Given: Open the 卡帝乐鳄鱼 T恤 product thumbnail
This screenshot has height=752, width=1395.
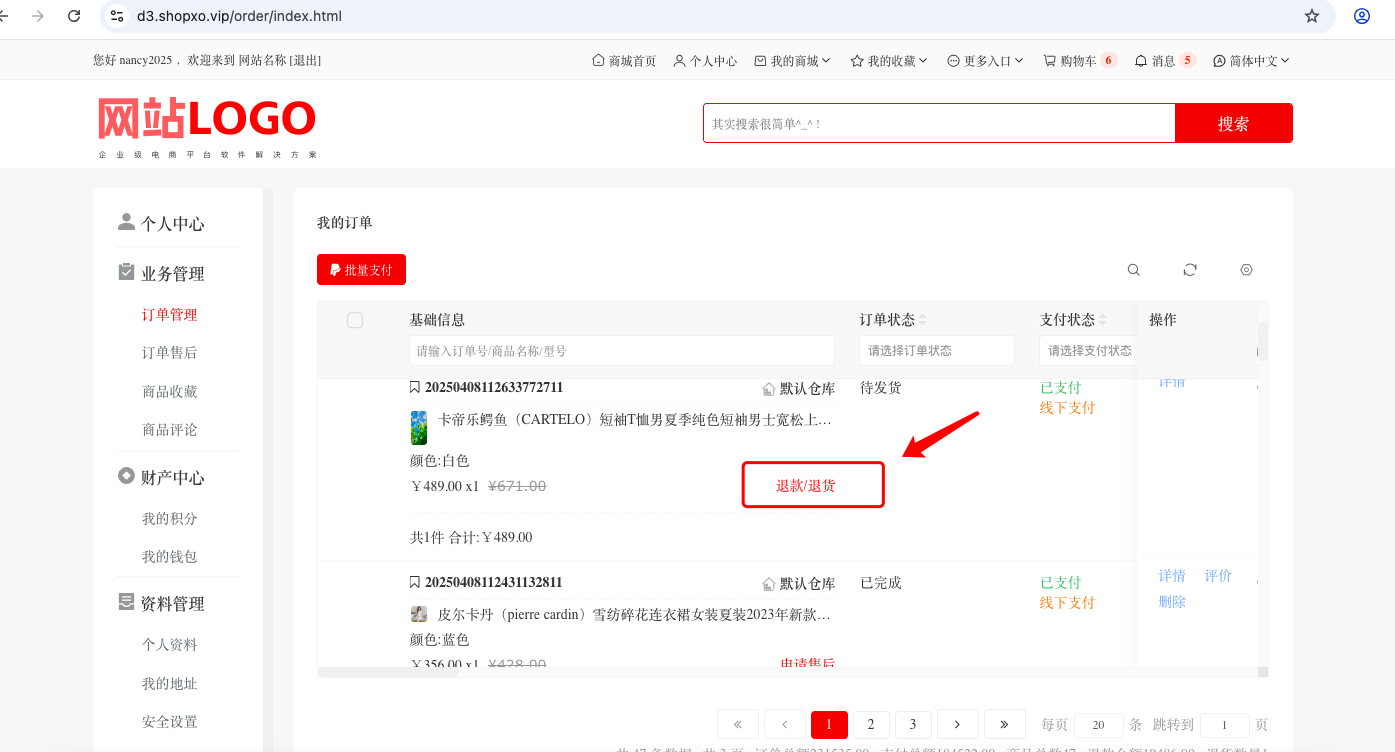Looking at the screenshot, I should point(419,428).
